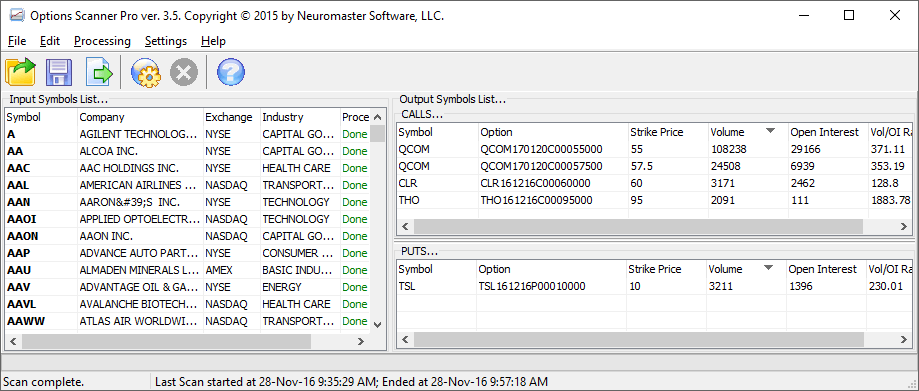Sort input list by Industry column header

click(x=299, y=117)
